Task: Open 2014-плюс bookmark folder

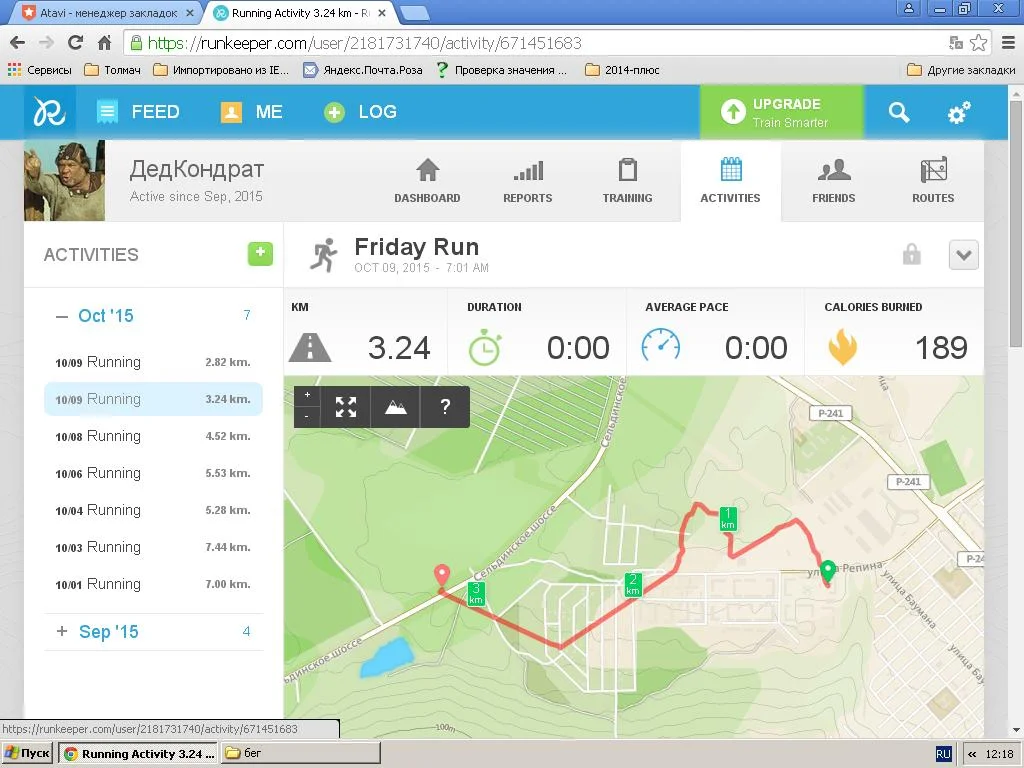Action: pyautogui.click(x=622, y=70)
